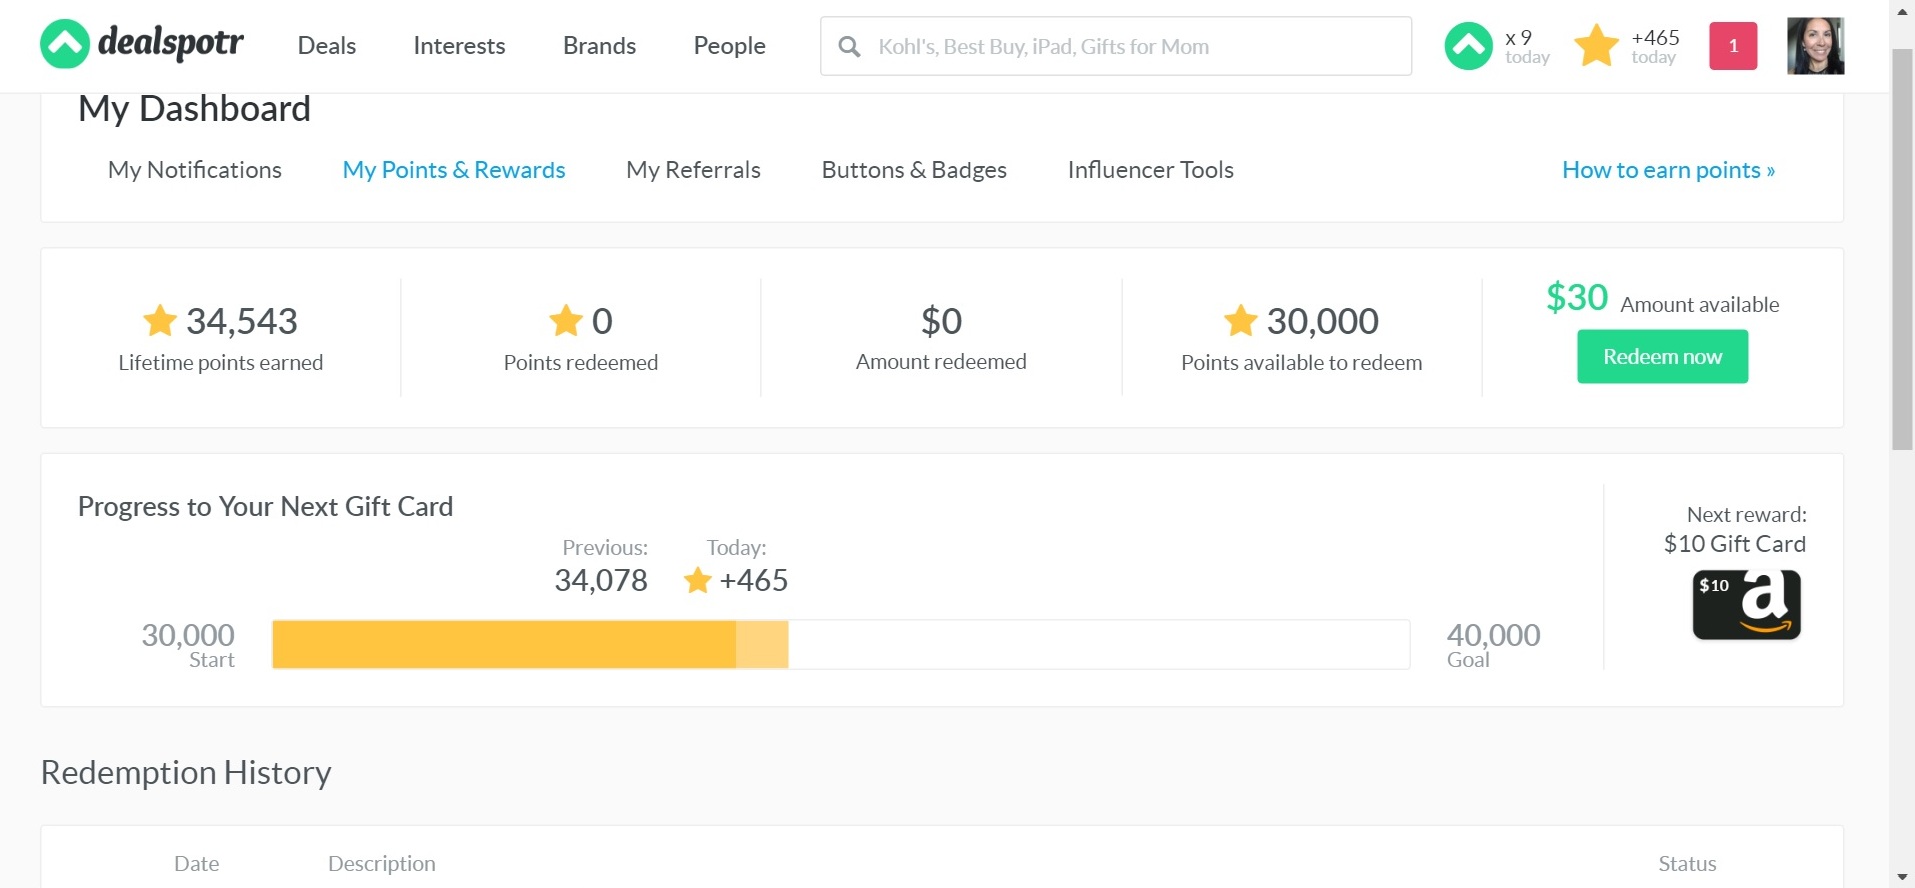
Task: Open the Influencer Tools tab
Action: (x=1150, y=170)
